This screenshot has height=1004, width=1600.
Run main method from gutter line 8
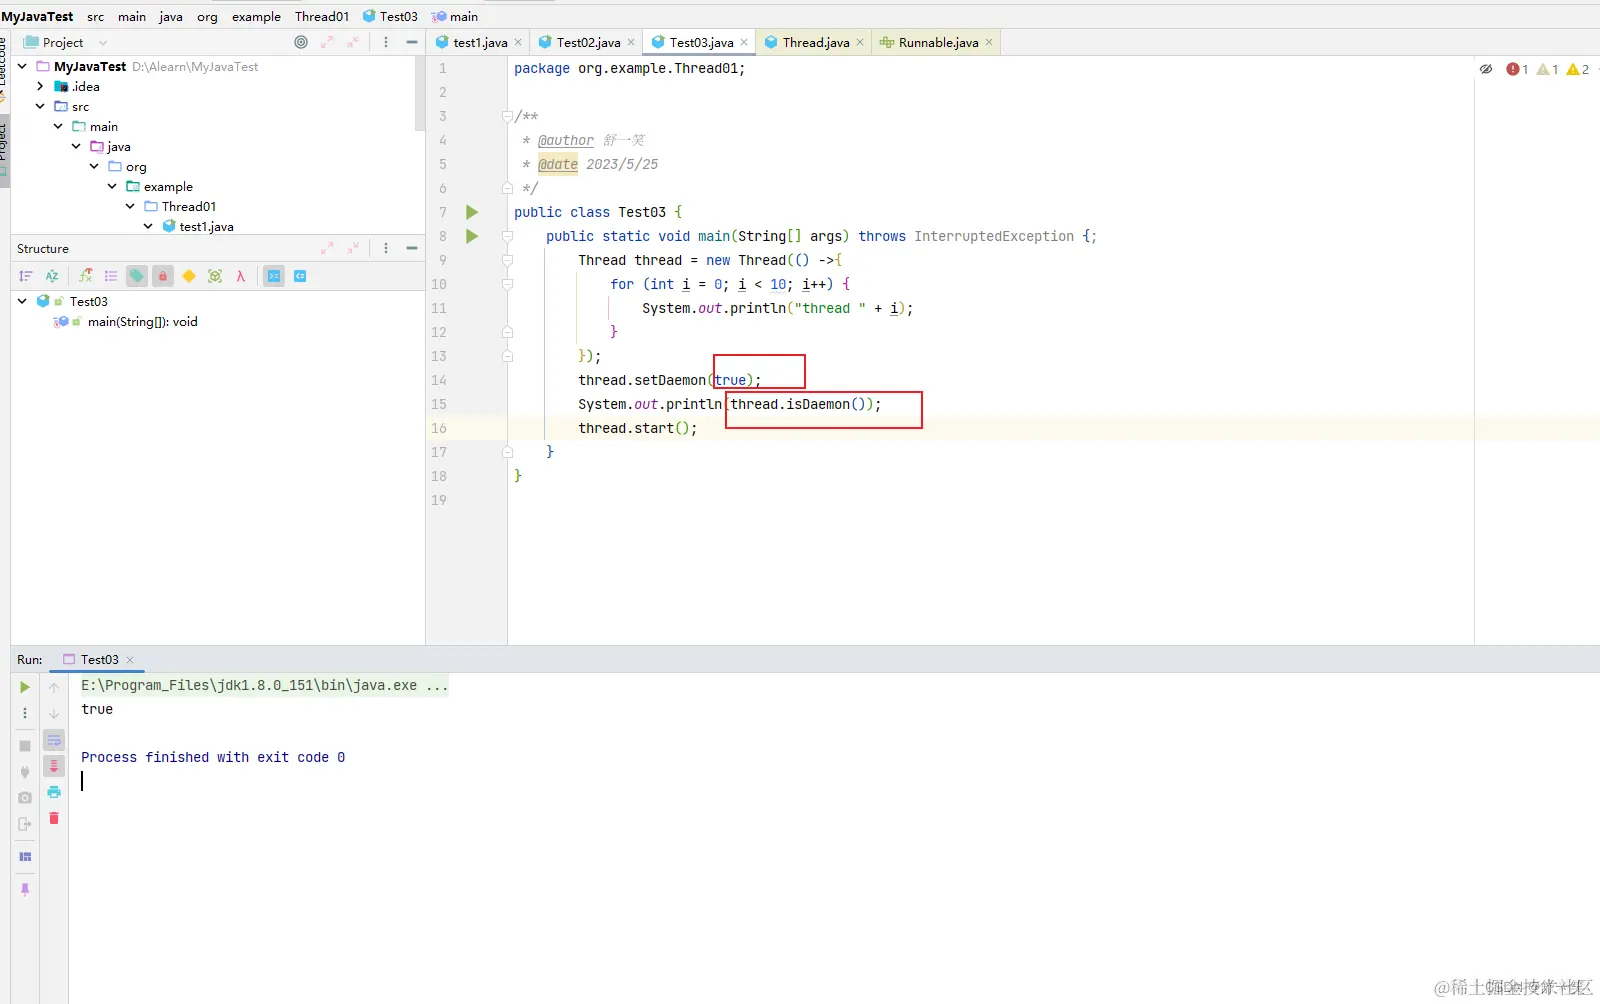(x=472, y=236)
